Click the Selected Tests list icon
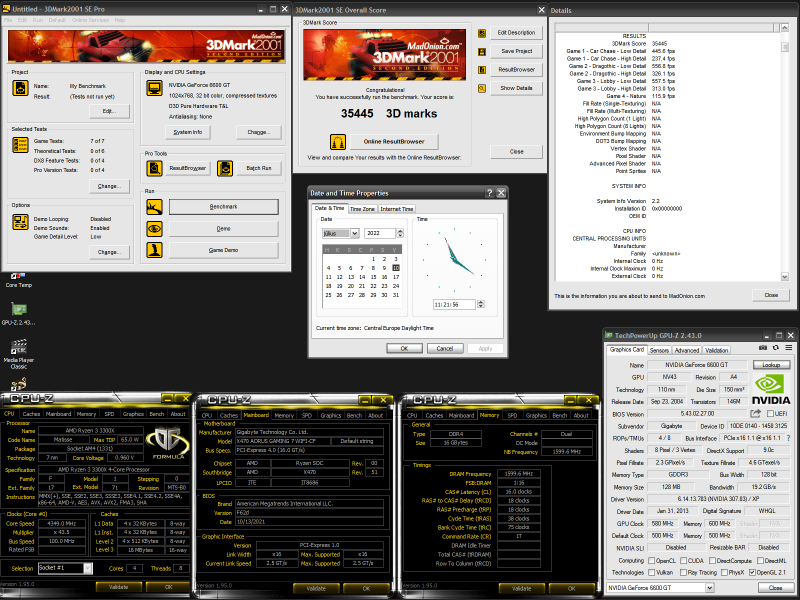This screenshot has width=800, height=600. tap(20, 145)
